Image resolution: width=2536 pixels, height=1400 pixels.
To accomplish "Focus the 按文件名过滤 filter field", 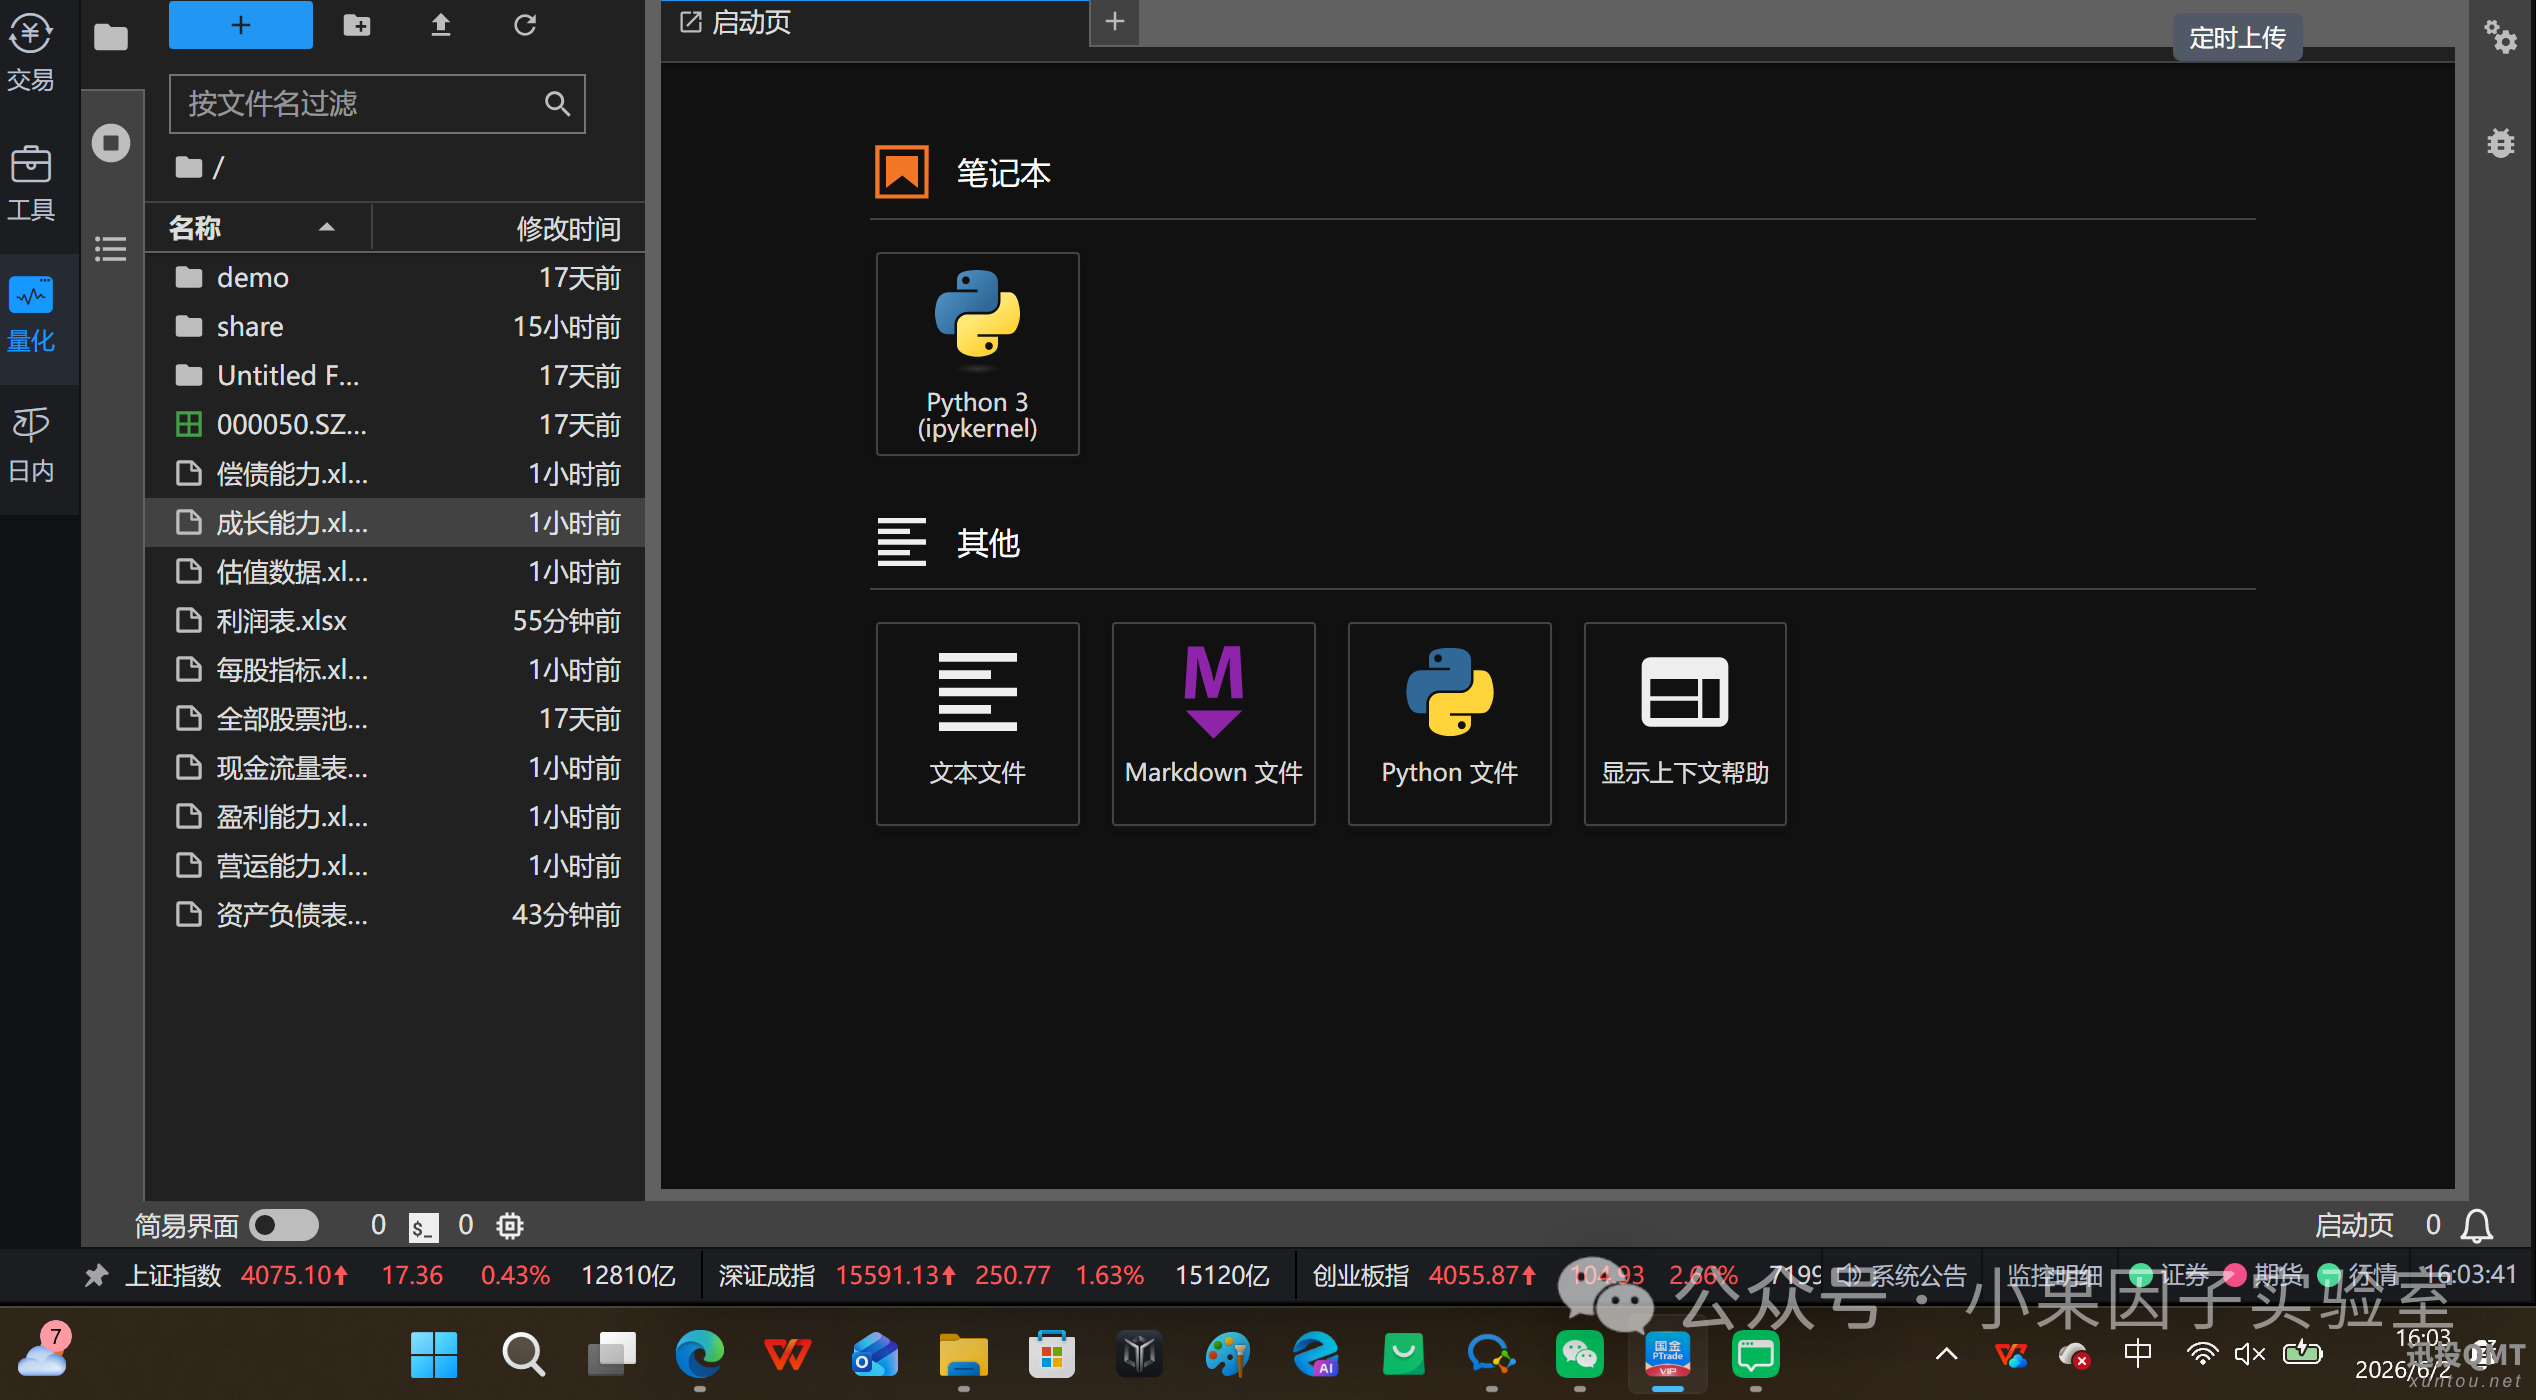I will point(377,103).
